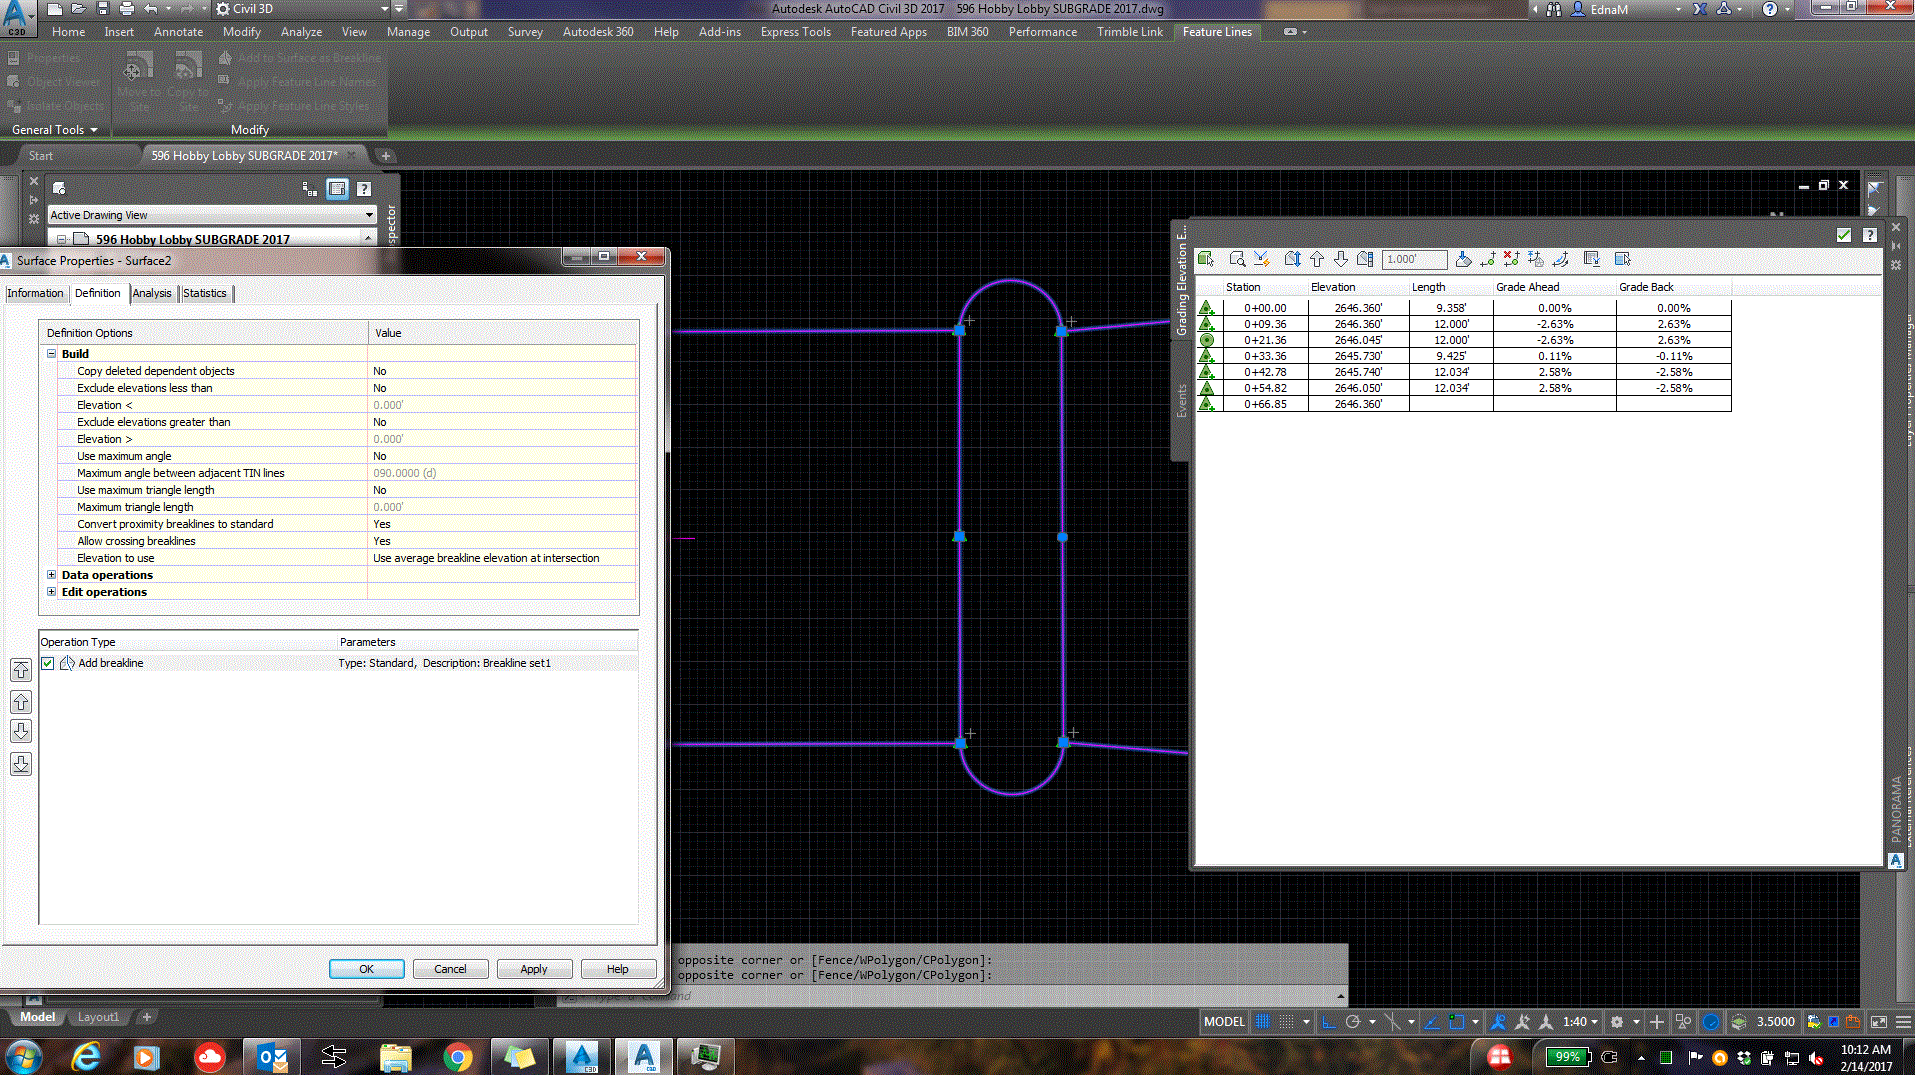
Task: Expand General Tools panel dropdown
Action: tap(55, 130)
